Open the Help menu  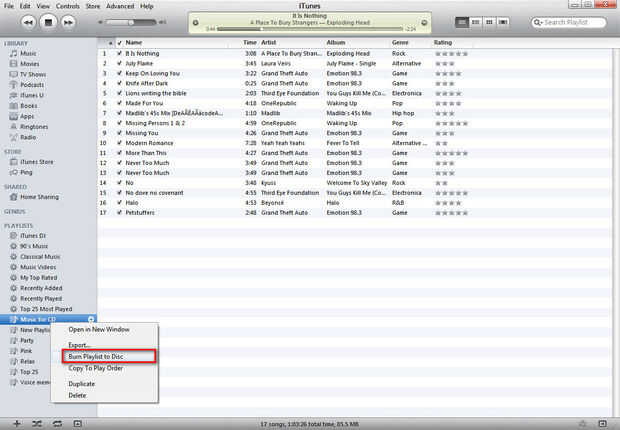pyautogui.click(x=147, y=6)
